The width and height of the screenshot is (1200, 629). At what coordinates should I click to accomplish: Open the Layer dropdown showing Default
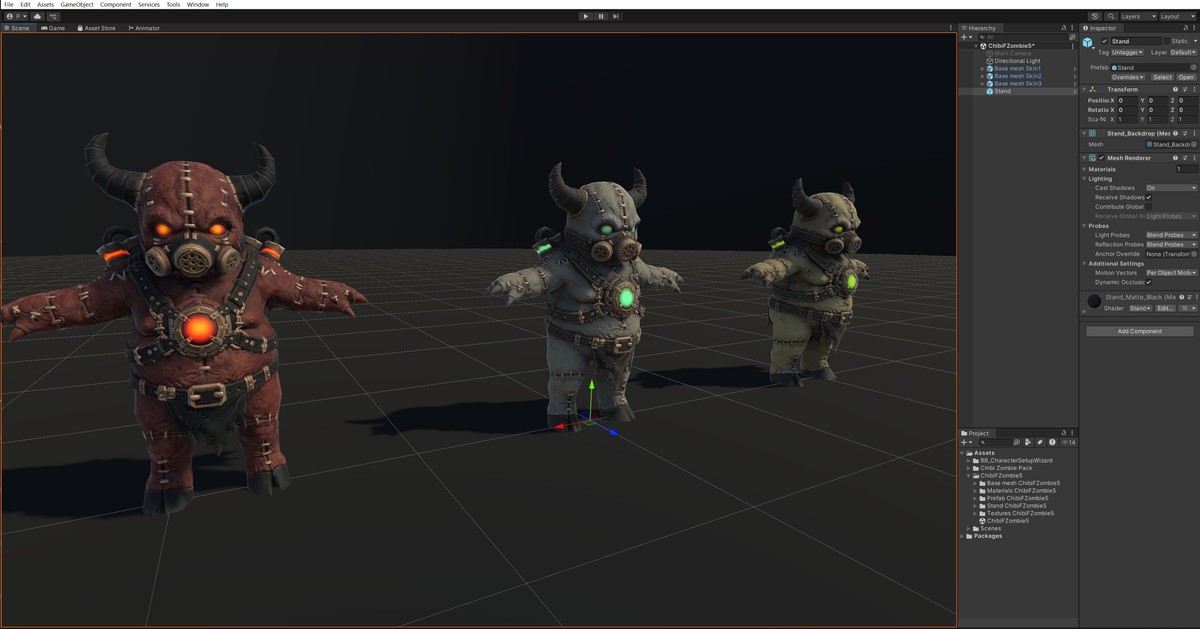coord(1183,52)
